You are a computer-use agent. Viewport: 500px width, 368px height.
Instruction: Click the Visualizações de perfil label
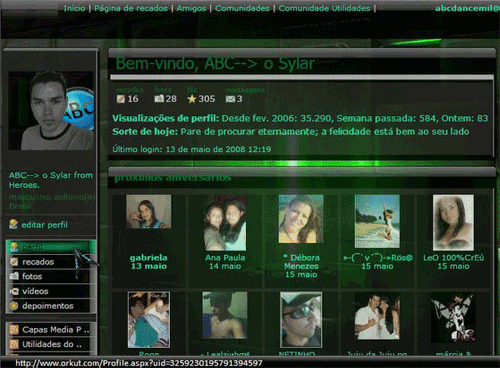[166, 118]
